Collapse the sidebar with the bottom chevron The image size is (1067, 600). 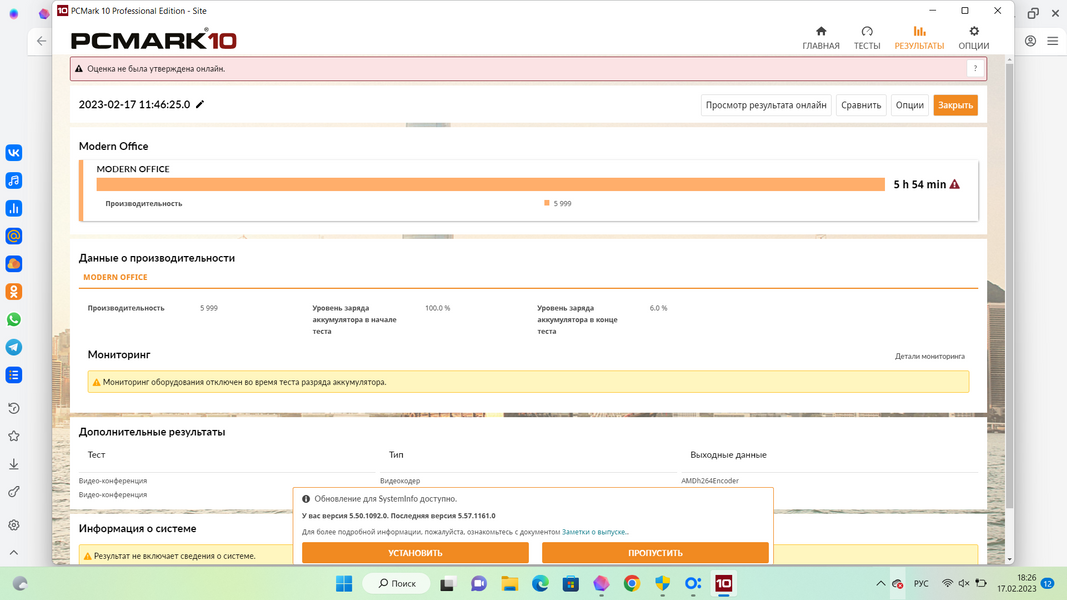coord(14,552)
